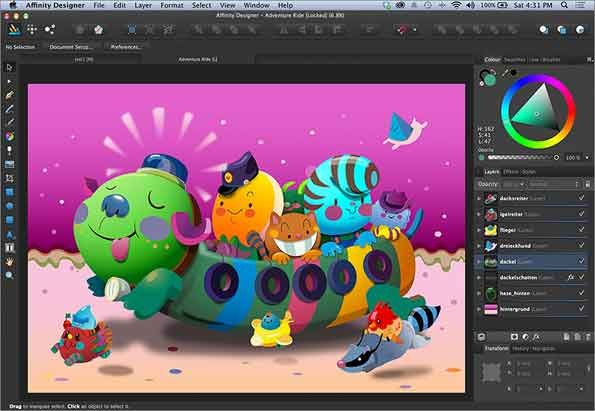Open the Select menu
The height and width of the screenshot is (411, 595).
coord(201,5)
